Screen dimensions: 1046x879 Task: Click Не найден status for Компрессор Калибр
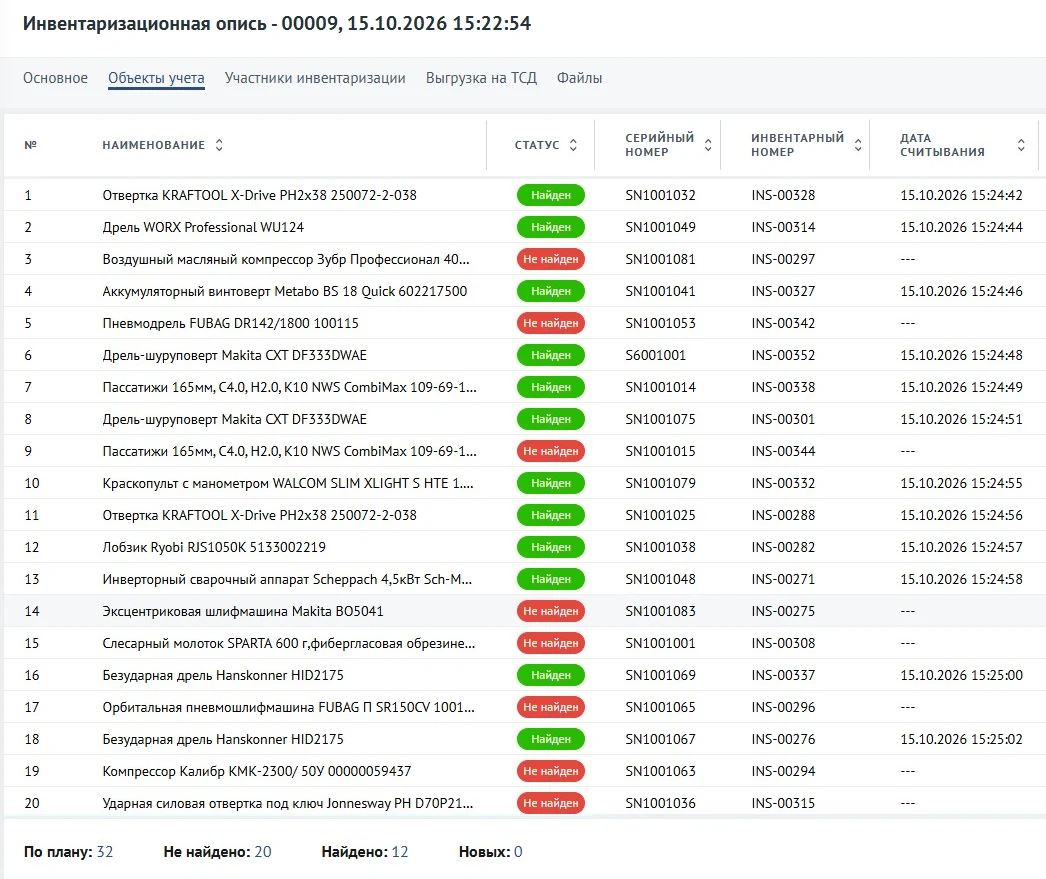tap(550, 772)
